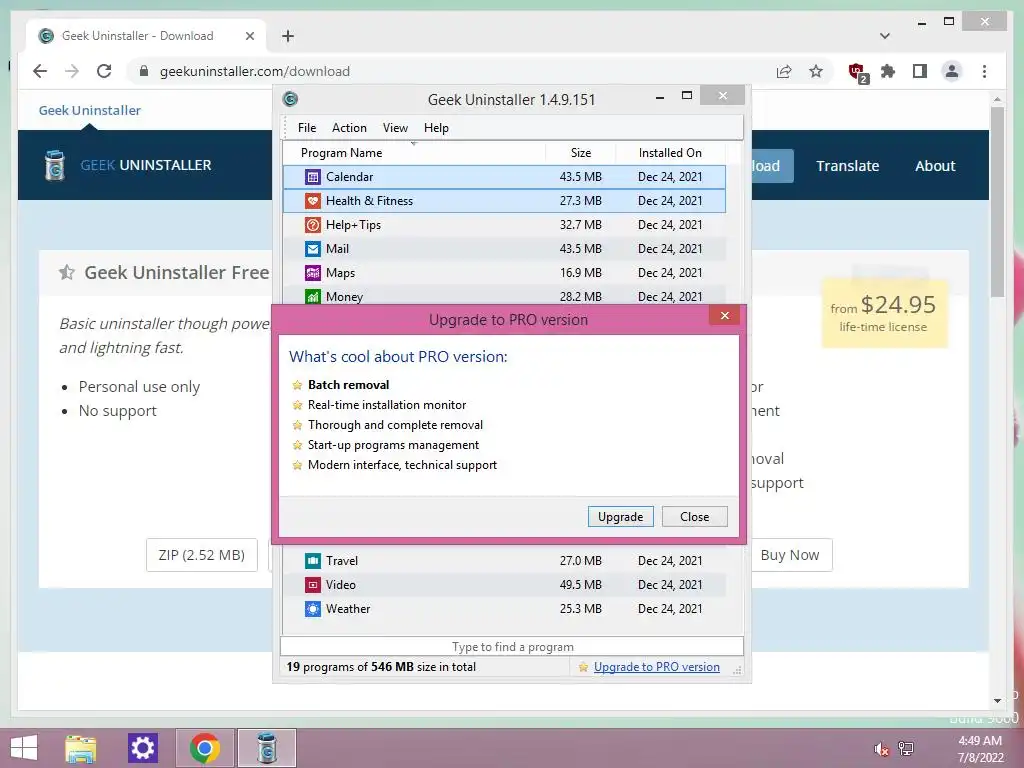Reload the page in Chrome

104,71
